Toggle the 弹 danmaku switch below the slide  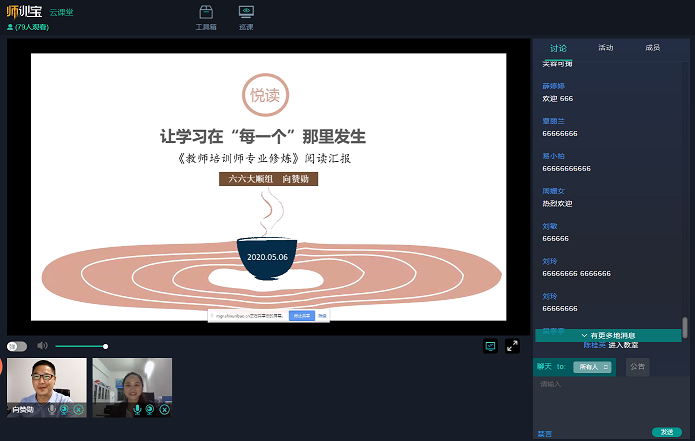click(x=16, y=346)
